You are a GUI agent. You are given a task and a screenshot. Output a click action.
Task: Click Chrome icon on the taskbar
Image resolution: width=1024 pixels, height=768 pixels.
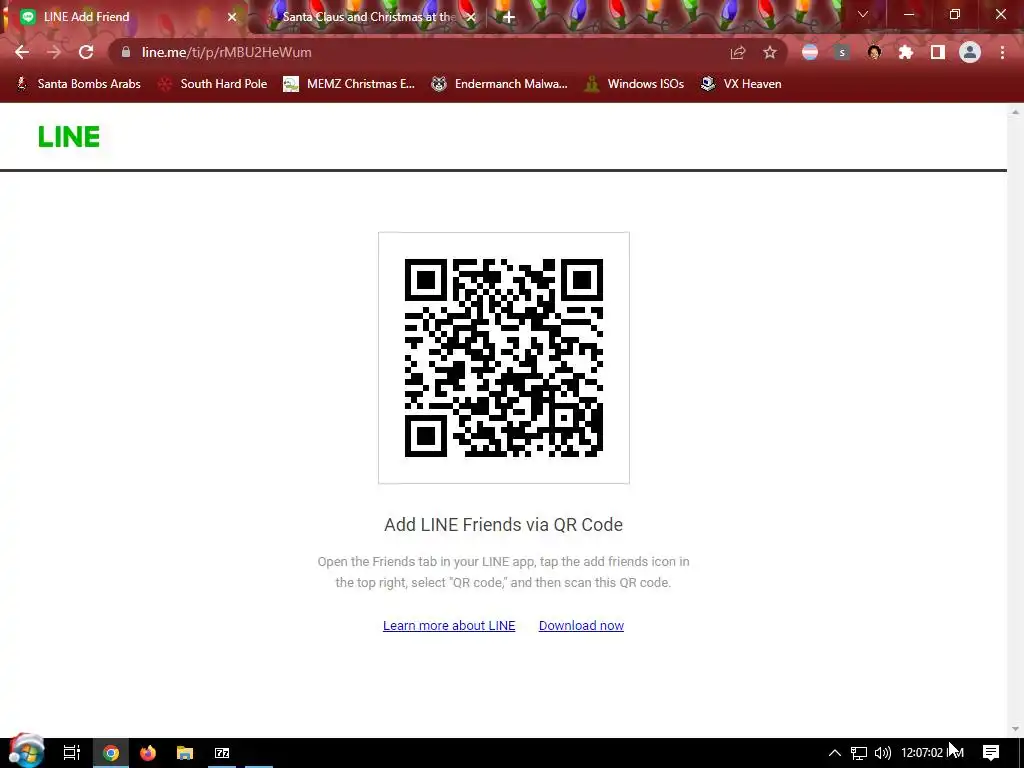pyautogui.click(x=111, y=753)
